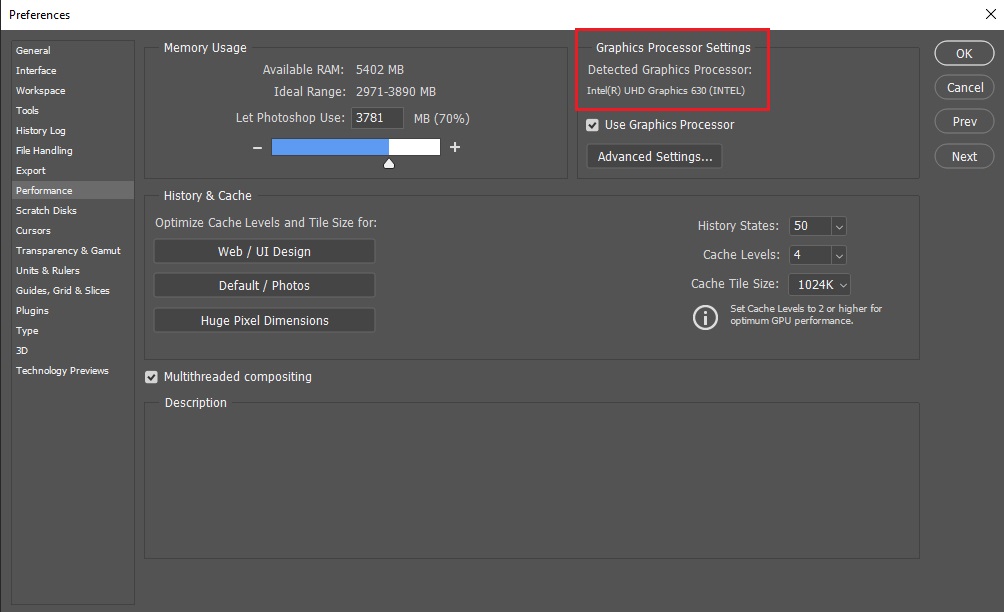This screenshot has height=612, width=1004.
Task: Switch to the Scratch Disks preferences
Action: (x=45, y=210)
